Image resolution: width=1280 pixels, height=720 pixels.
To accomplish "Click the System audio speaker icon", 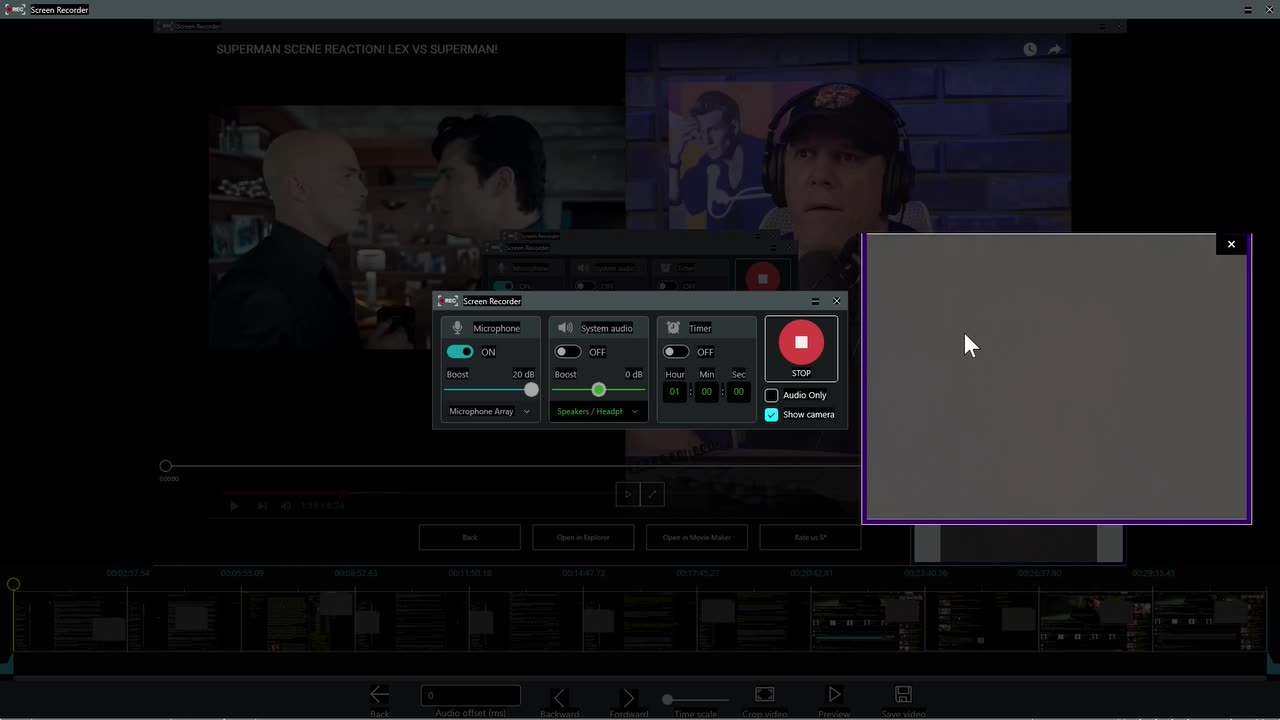I will point(565,328).
